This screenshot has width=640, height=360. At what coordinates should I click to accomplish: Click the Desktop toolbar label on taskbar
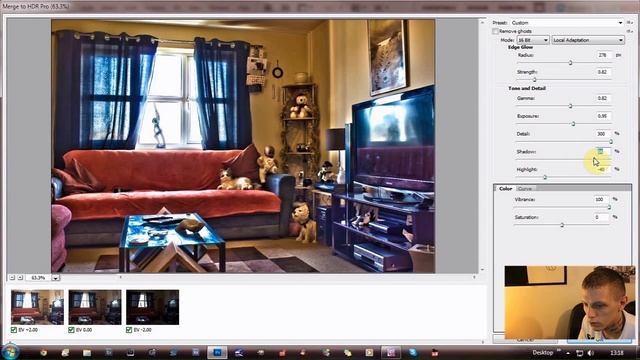click(x=542, y=352)
